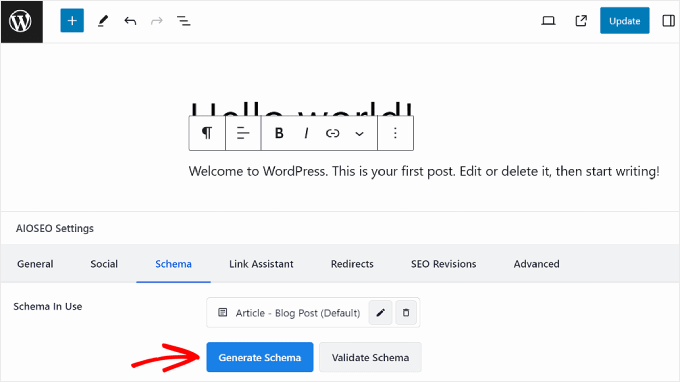
Task: Click the Validate Schema button
Action: click(x=370, y=357)
